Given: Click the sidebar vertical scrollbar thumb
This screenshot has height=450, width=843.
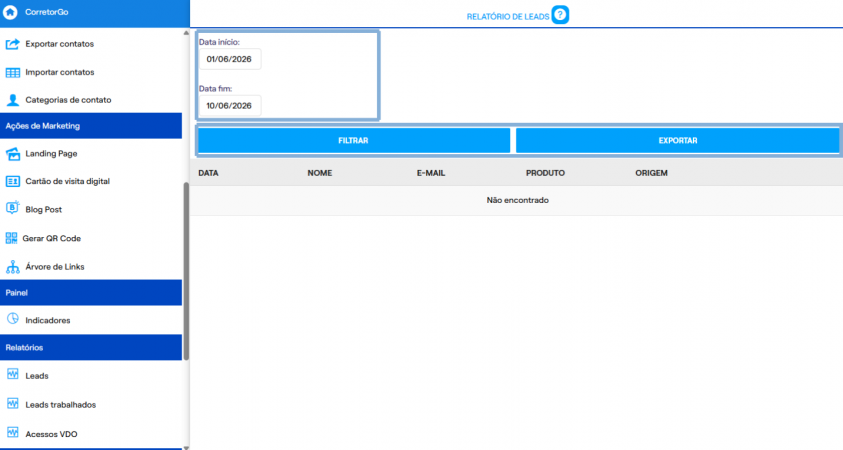Looking at the screenshot, I should pyautogui.click(x=186, y=271).
